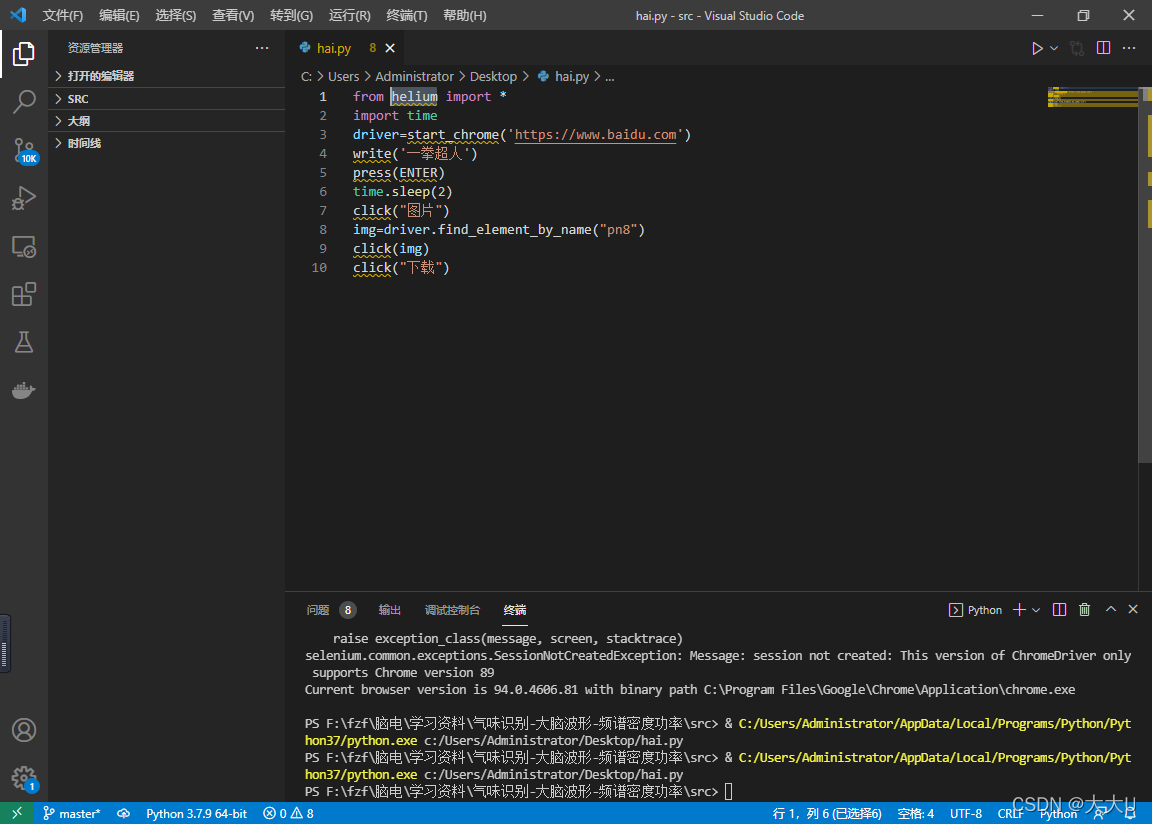This screenshot has height=824, width=1152.
Task: Switch to the 调试控制台 tab
Action: [453, 610]
